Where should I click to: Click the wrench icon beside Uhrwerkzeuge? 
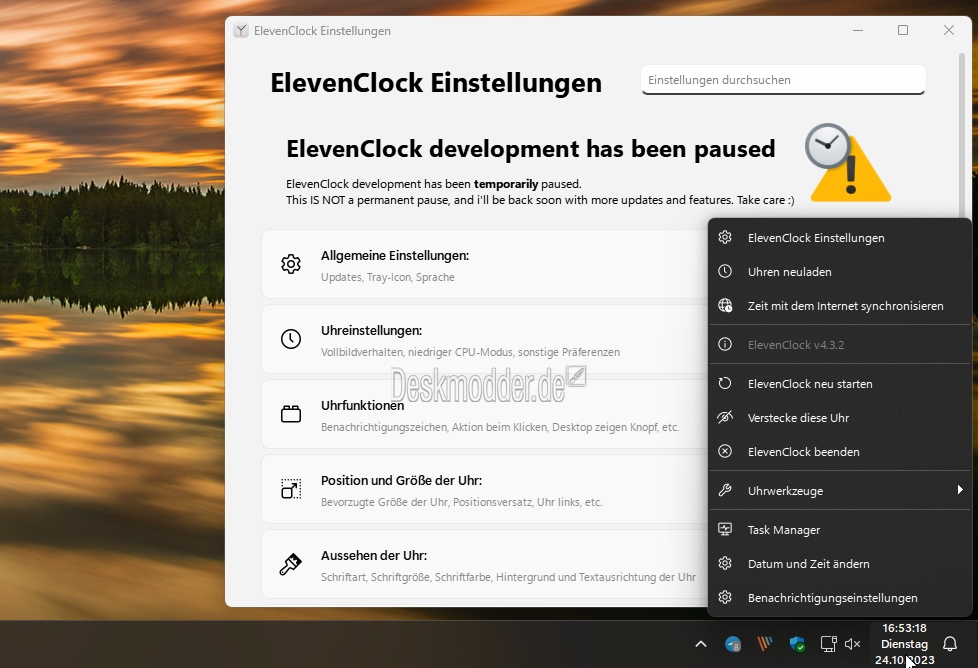click(725, 490)
